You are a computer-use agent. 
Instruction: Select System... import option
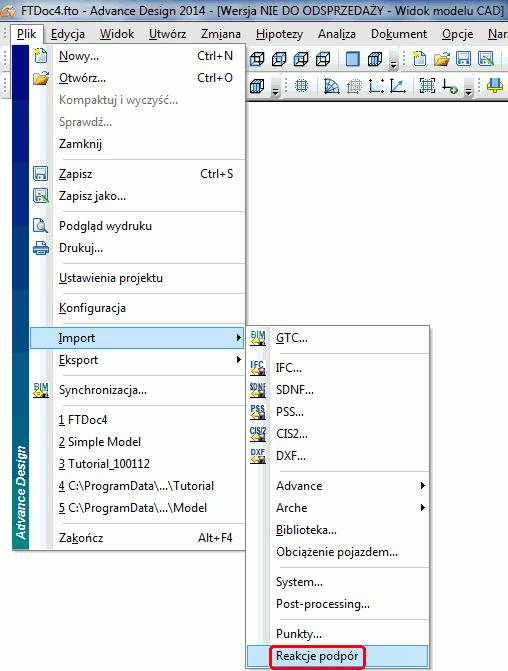point(338,582)
